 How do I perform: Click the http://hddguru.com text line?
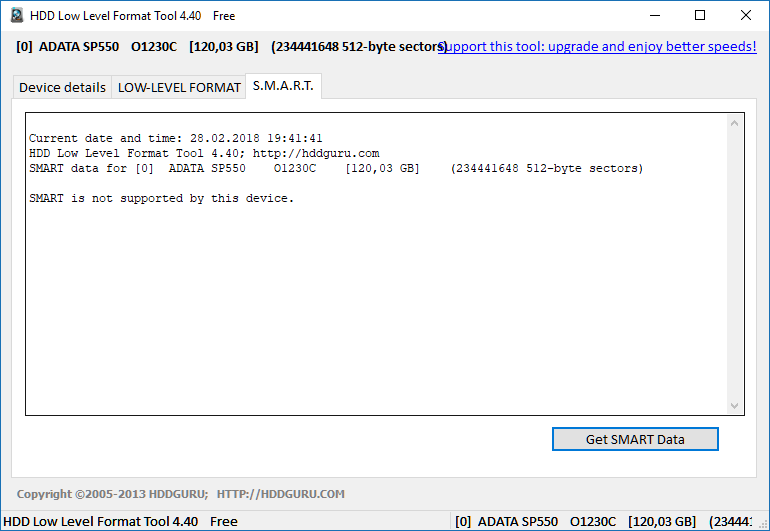204,153
